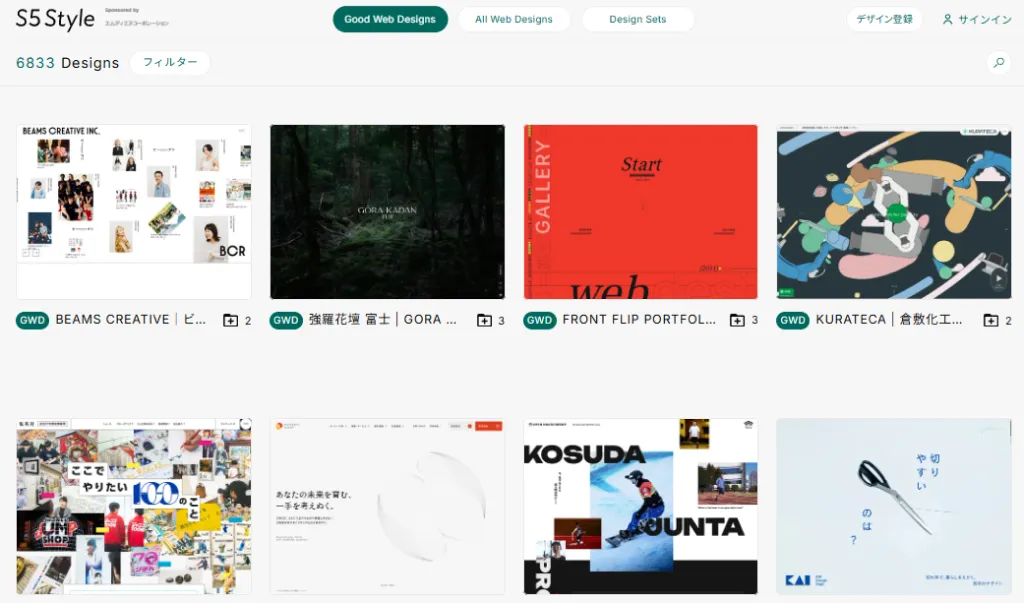Image resolution: width=1024 pixels, height=603 pixels.
Task: Open the KURATECA illustrated thumbnail
Action: pos(893,212)
